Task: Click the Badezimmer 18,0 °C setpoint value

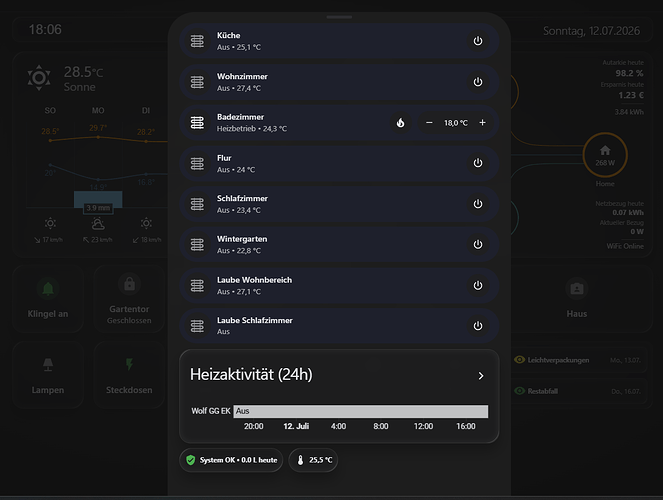Action: click(456, 123)
